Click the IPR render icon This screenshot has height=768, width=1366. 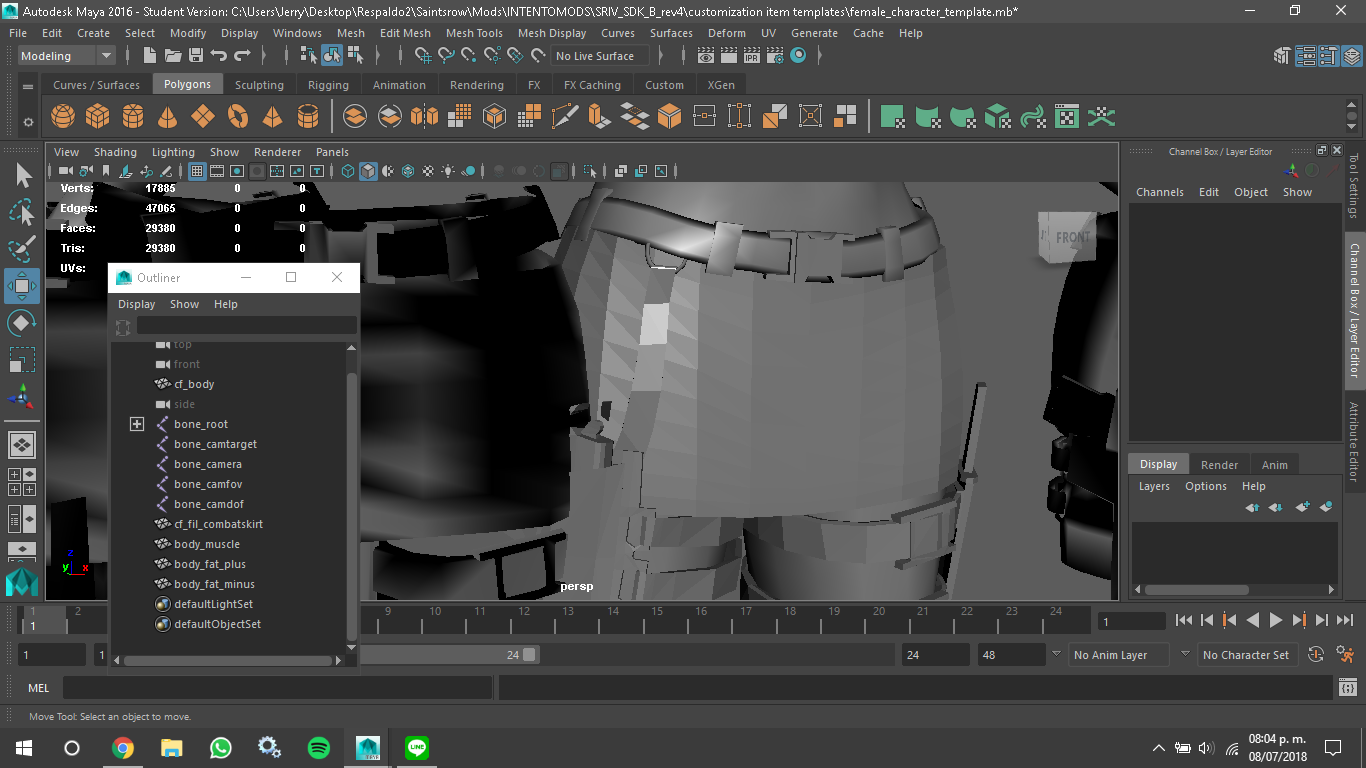[752, 56]
